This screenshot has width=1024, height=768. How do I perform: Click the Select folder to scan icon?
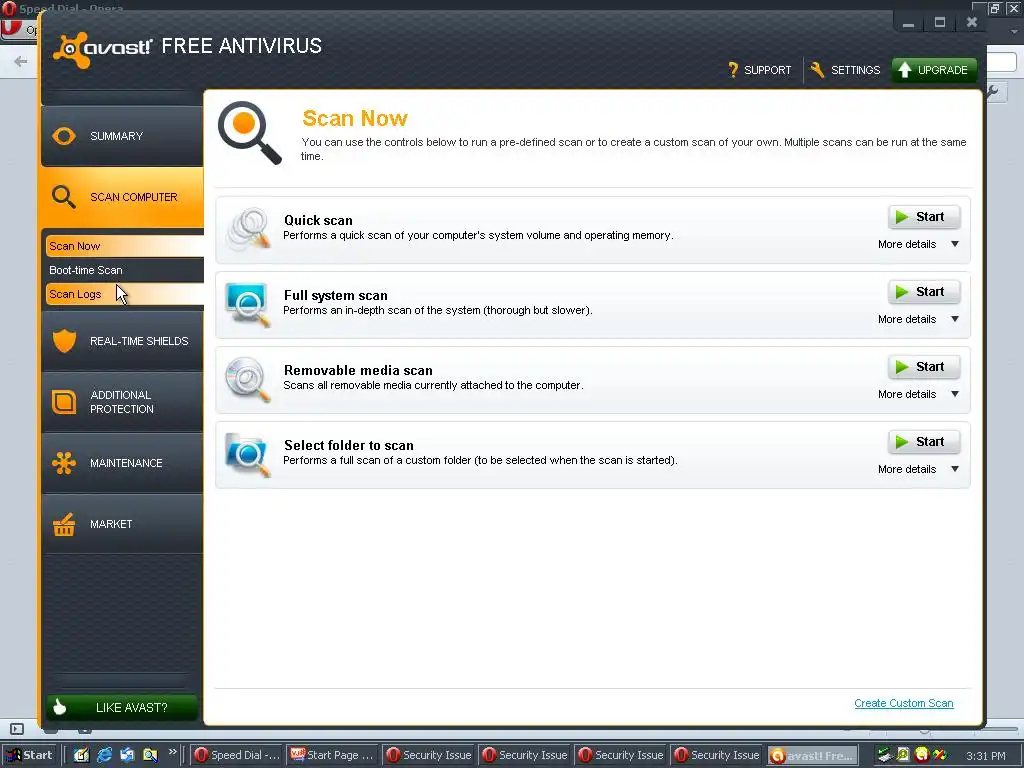tap(248, 455)
